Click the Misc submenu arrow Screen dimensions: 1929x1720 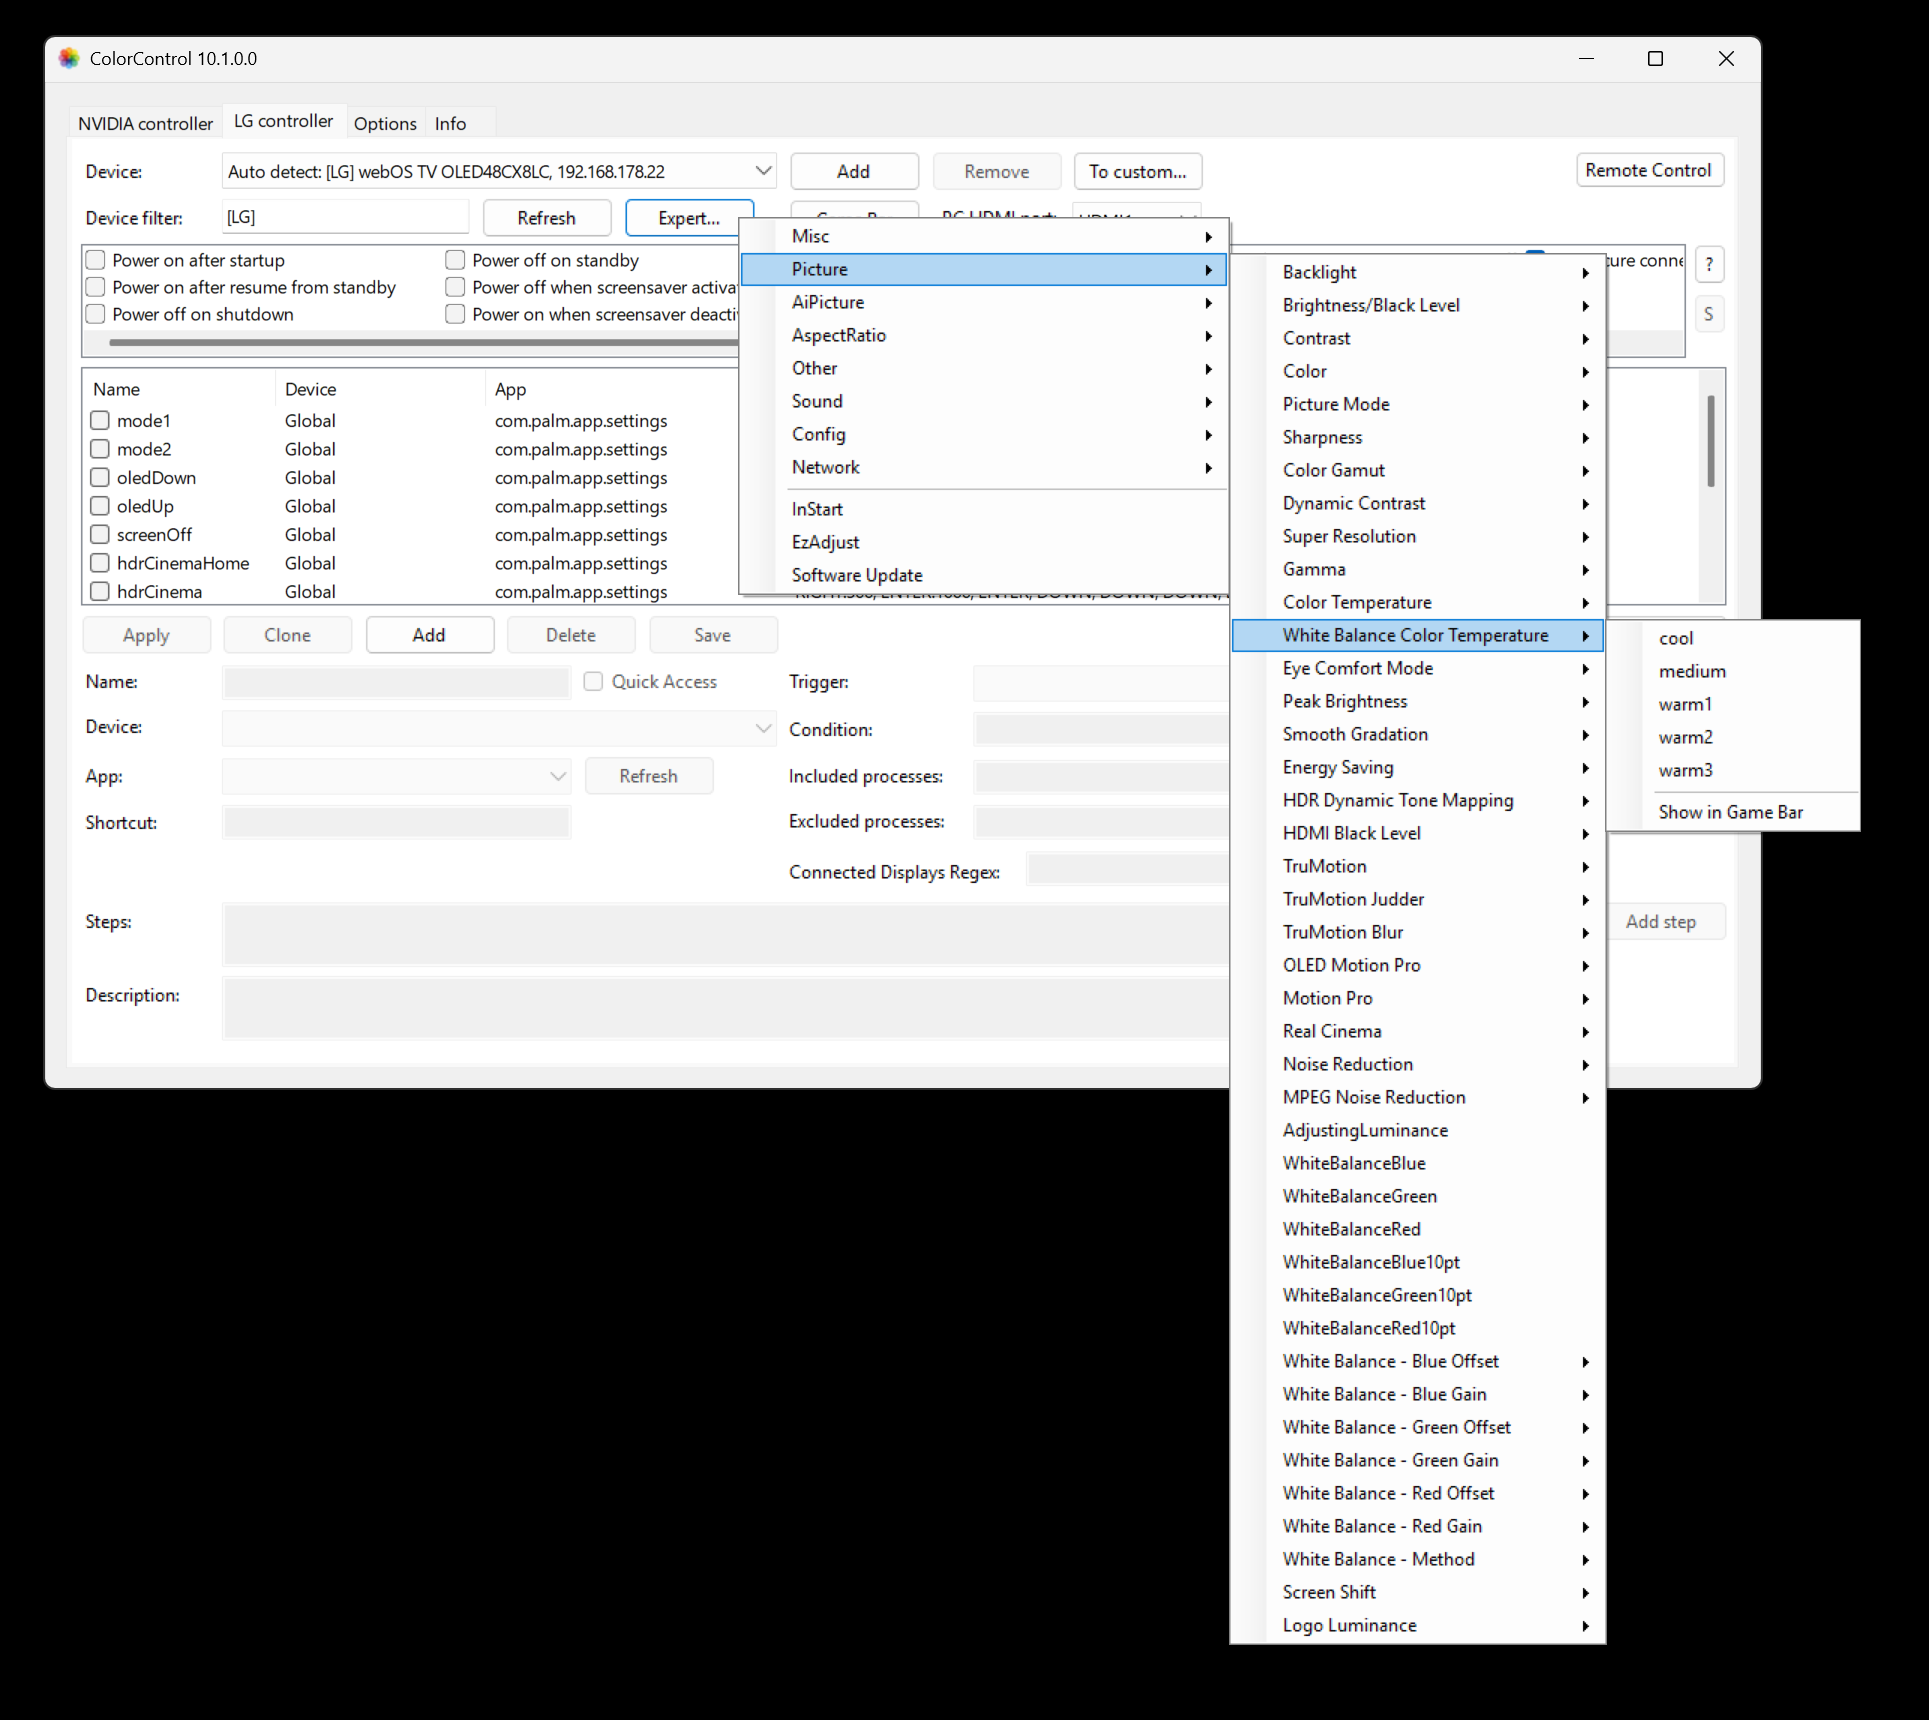point(1208,237)
